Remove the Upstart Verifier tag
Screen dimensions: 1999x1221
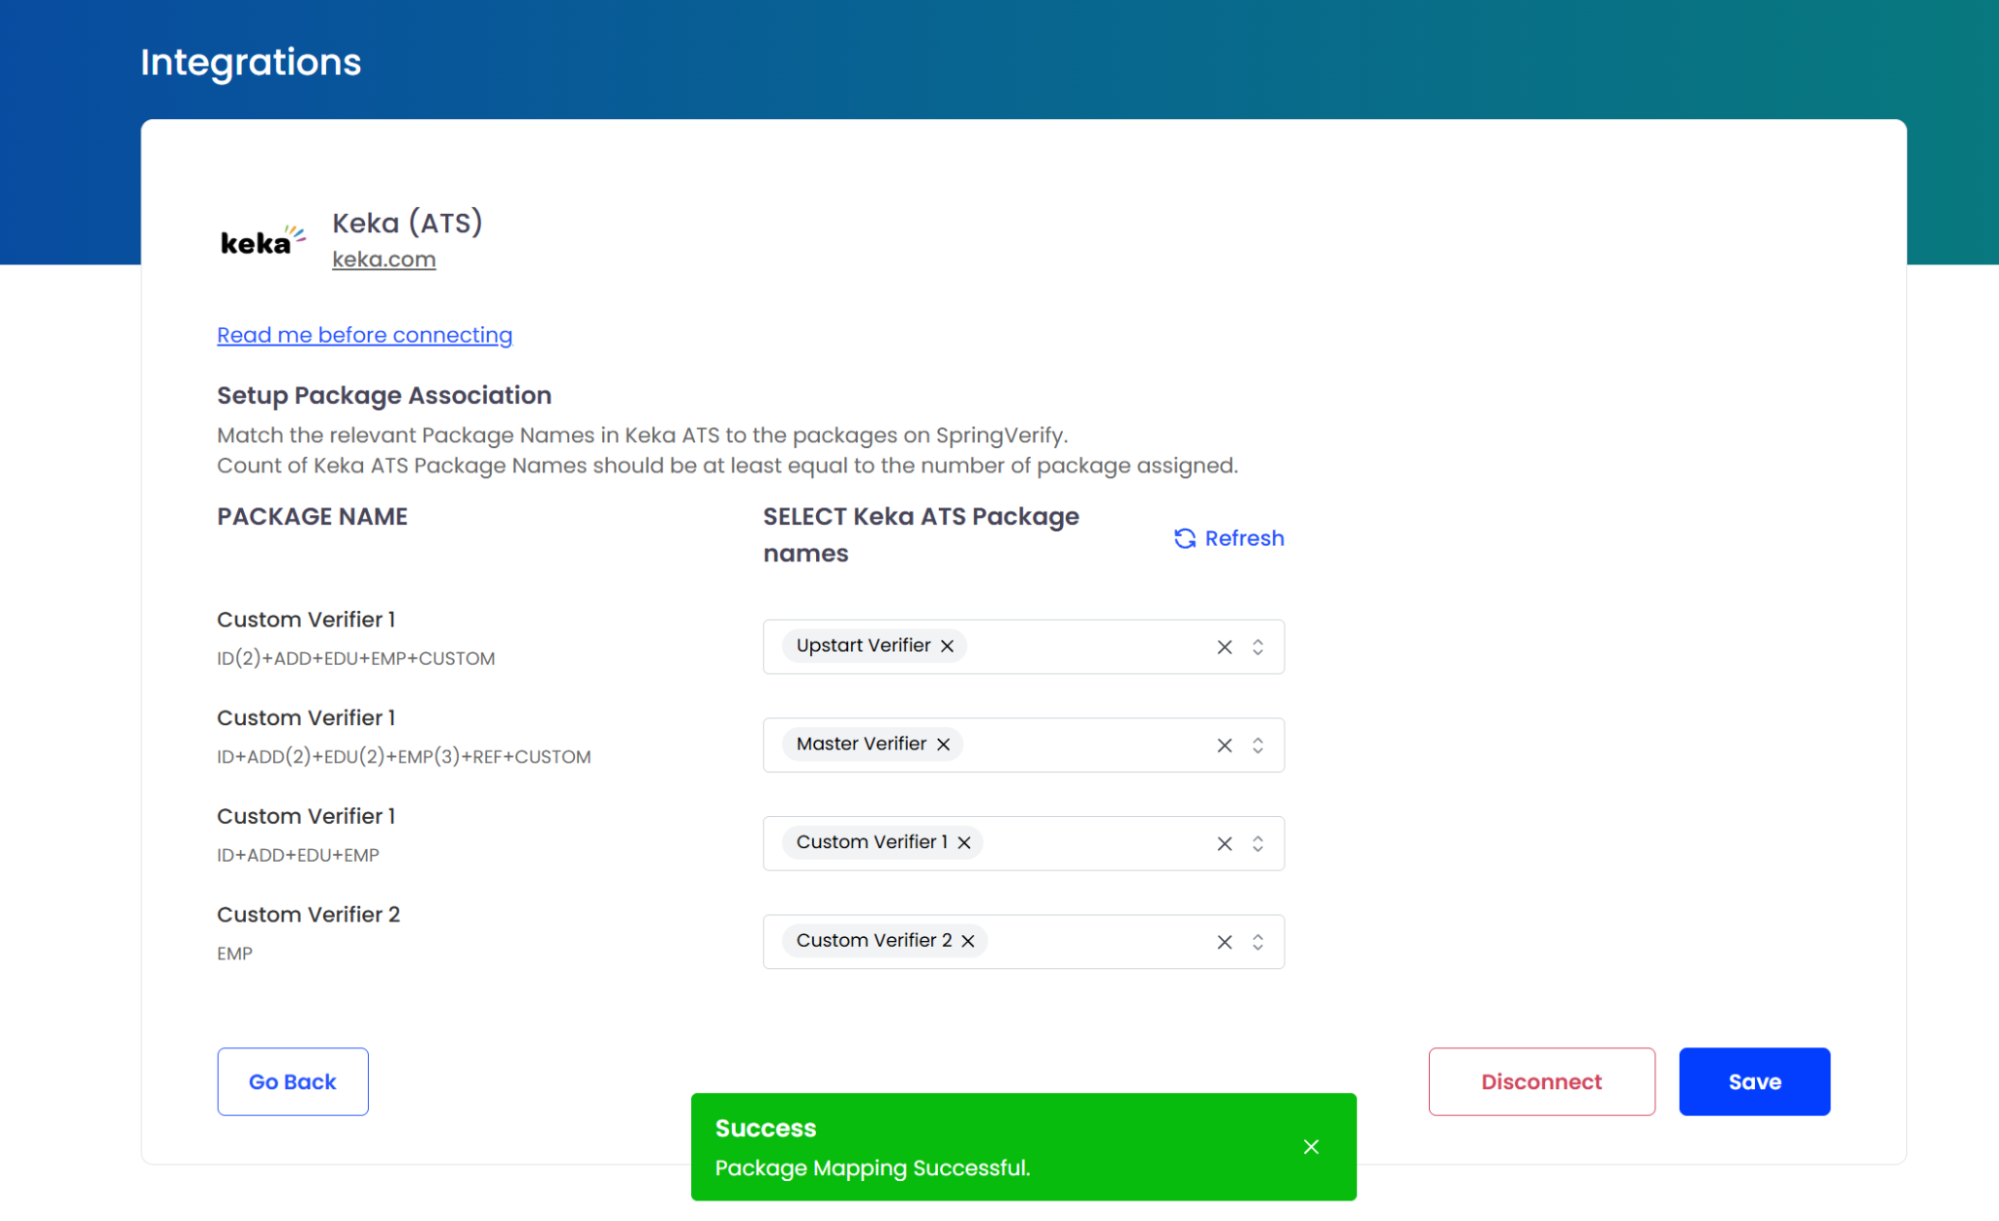click(x=947, y=646)
